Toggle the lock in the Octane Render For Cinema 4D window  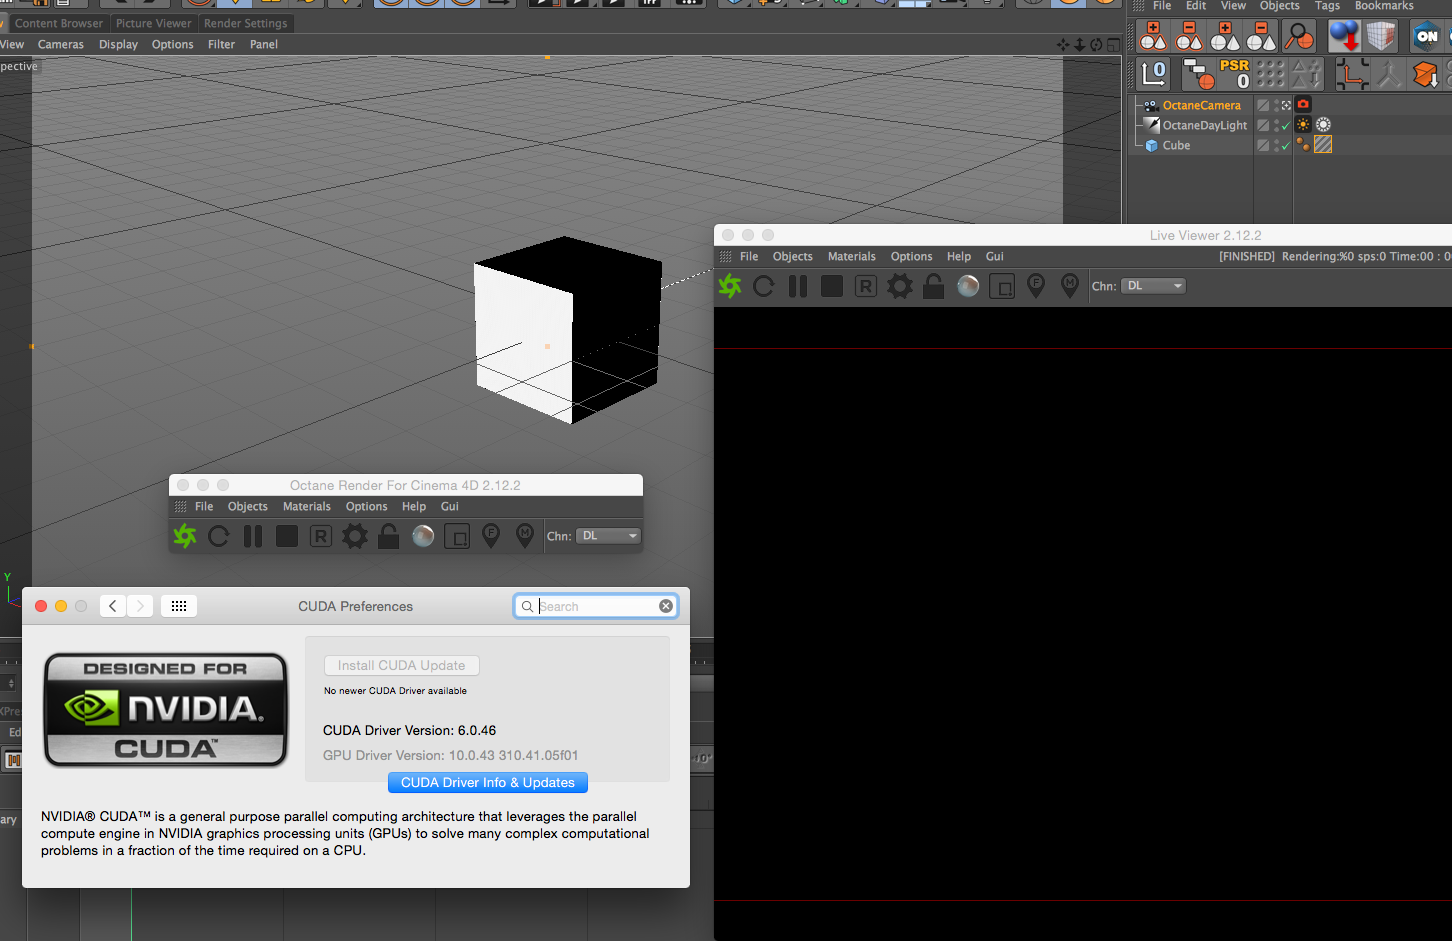(389, 536)
